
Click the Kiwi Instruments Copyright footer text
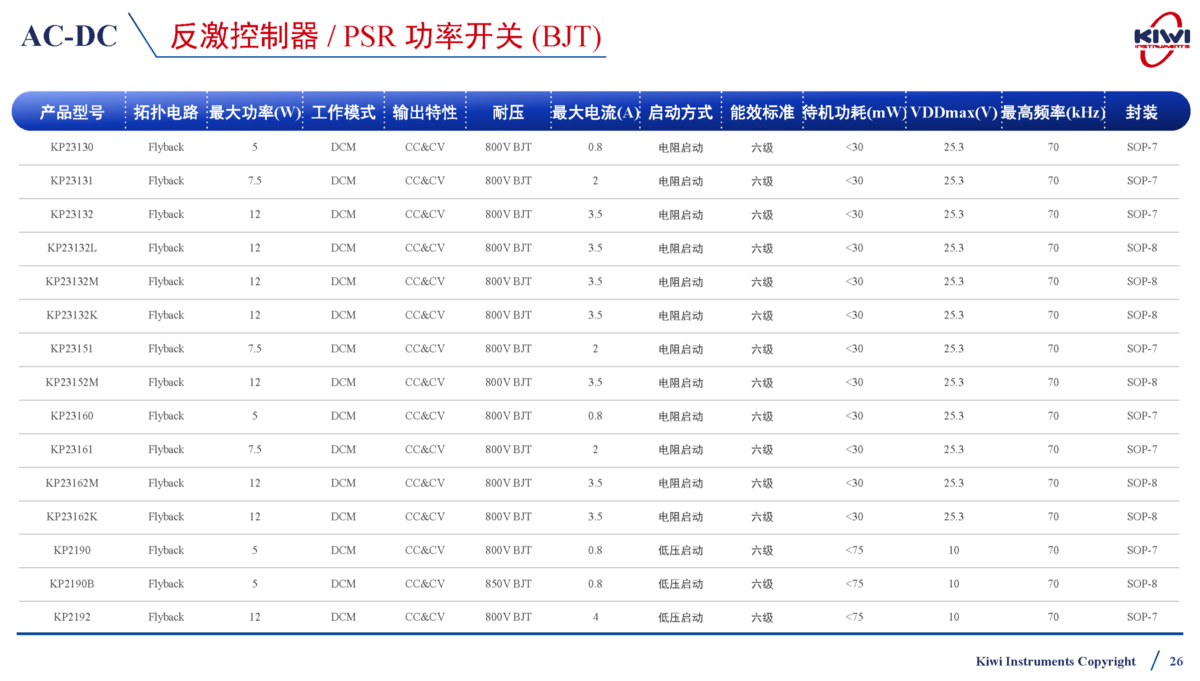[1055, 661]
